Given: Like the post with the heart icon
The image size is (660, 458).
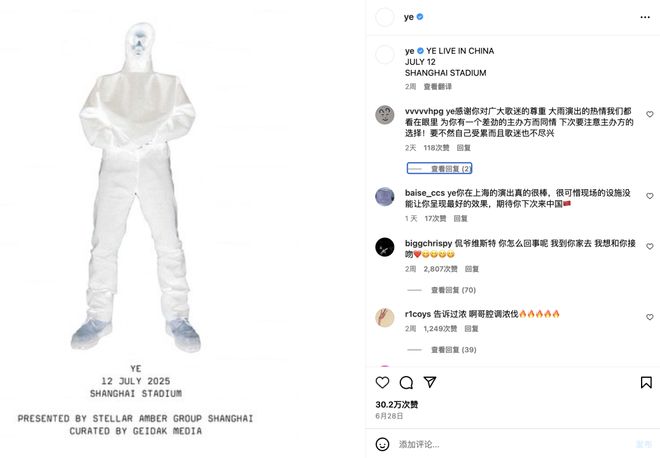Looking at the screenshot, I should pos(382,382).
